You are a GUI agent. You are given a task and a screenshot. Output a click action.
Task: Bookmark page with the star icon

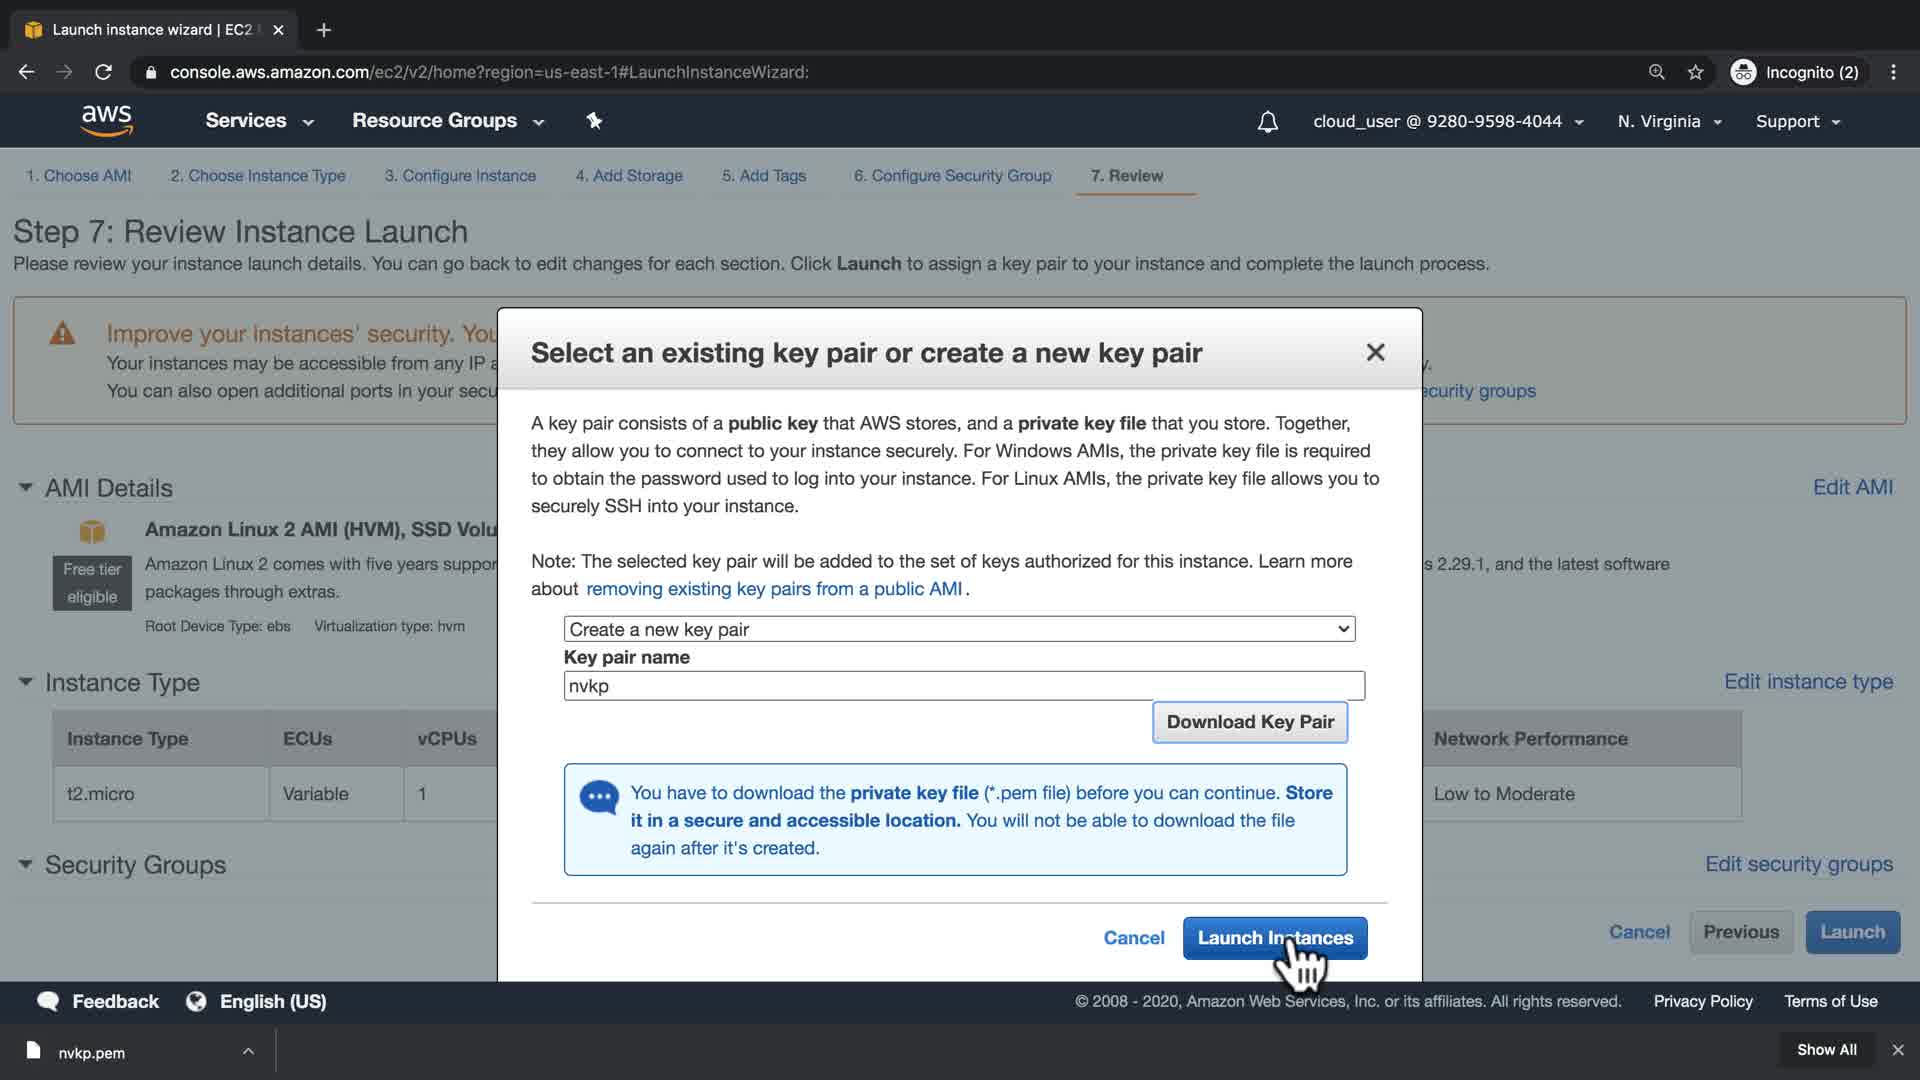(x=1695, y=72)
